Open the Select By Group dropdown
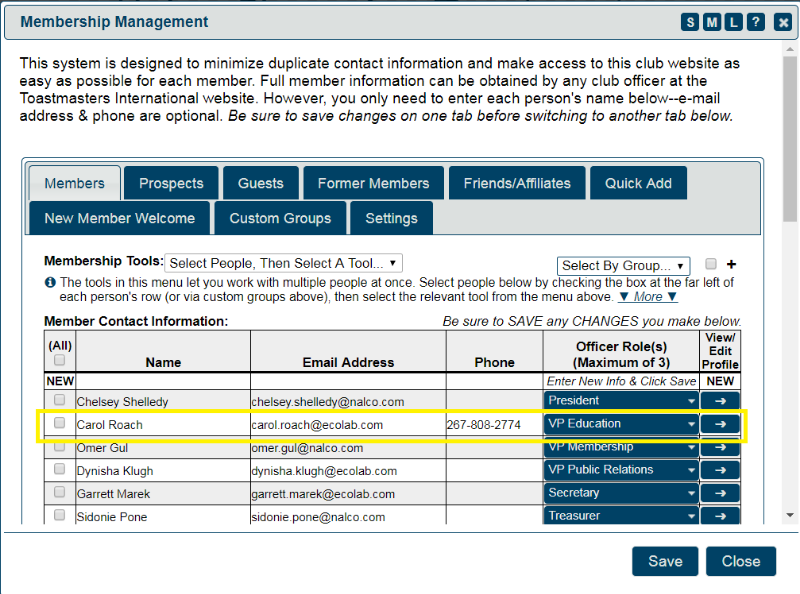Screen dimensions: 800x594 click(x=623, y=266)
